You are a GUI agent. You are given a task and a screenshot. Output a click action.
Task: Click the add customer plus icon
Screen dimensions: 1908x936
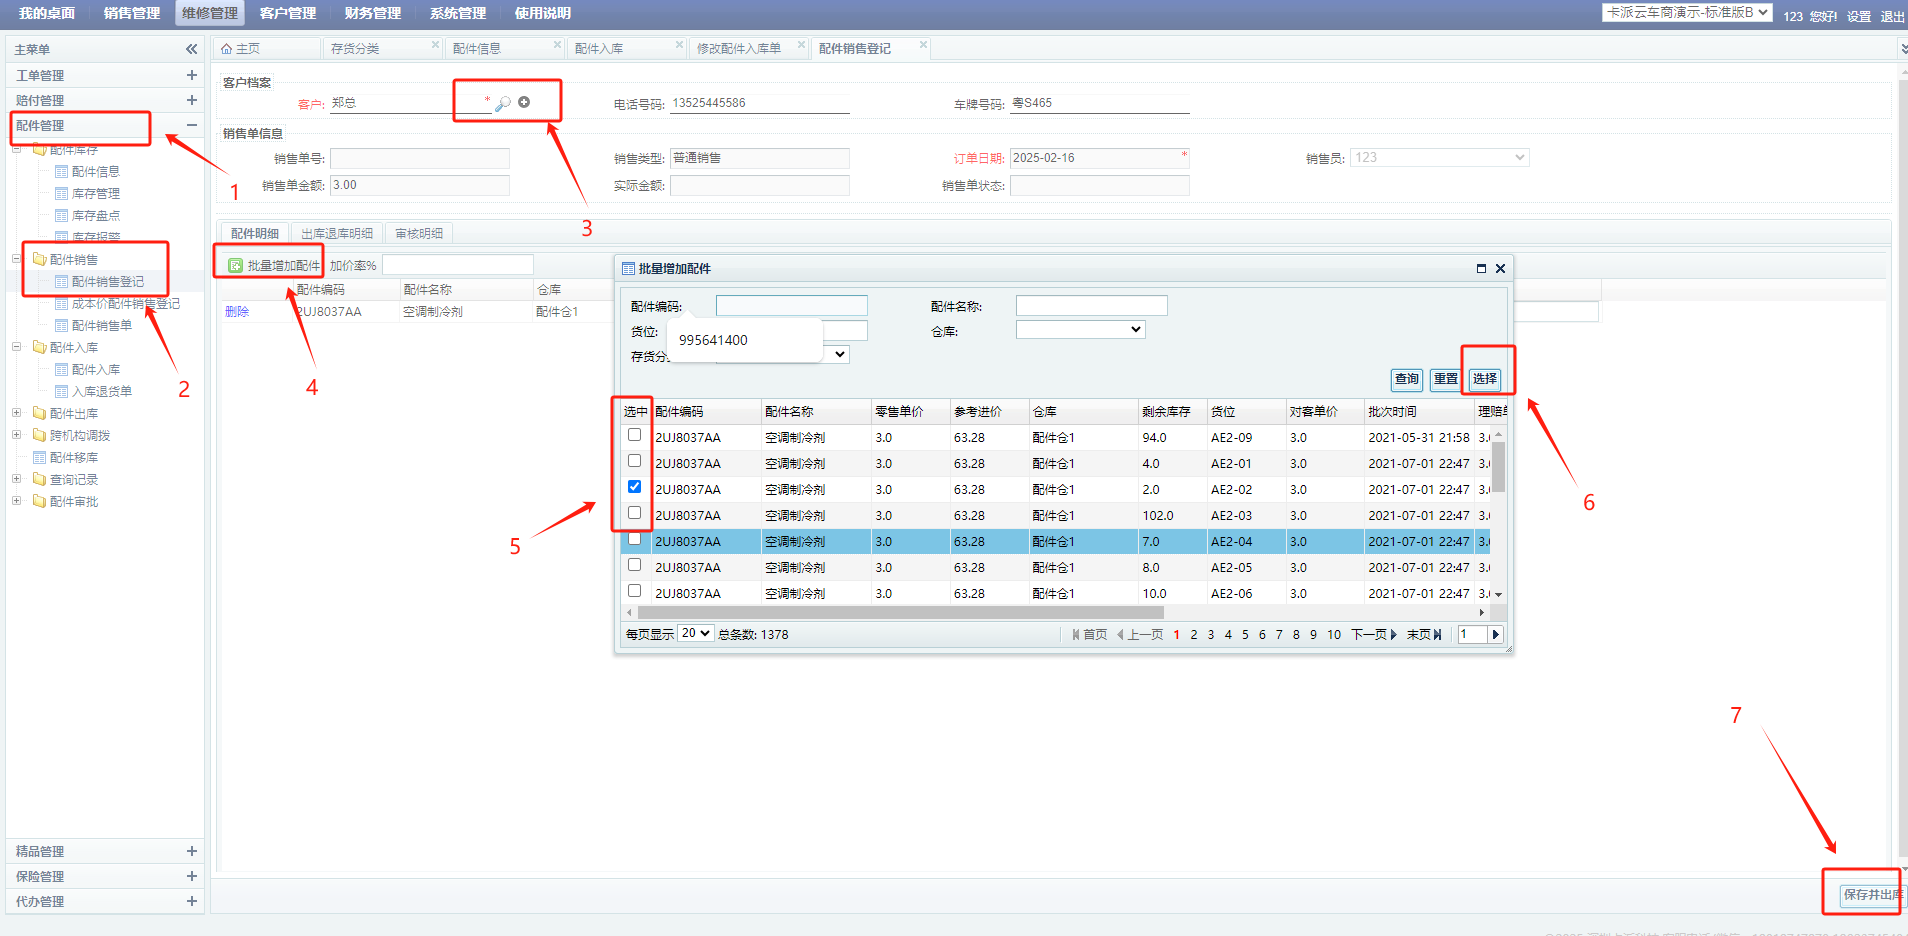click(524, 102)
